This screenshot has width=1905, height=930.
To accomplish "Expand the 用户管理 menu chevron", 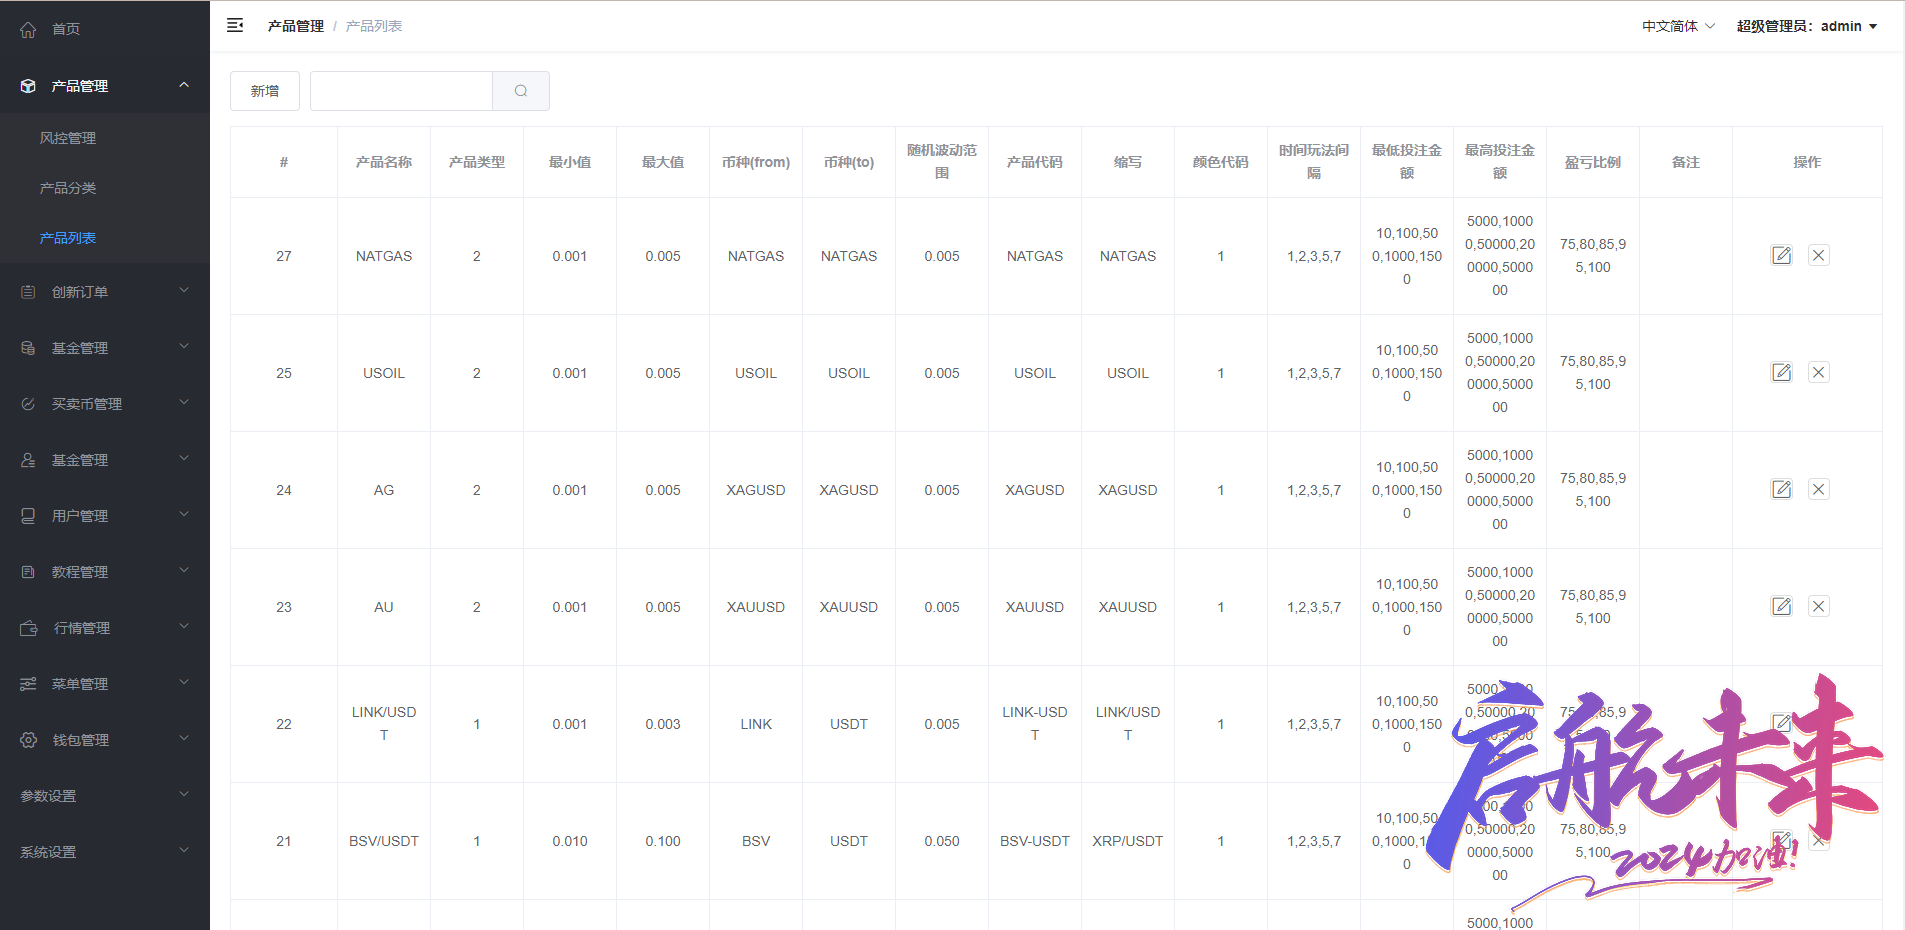I will 184,515.
